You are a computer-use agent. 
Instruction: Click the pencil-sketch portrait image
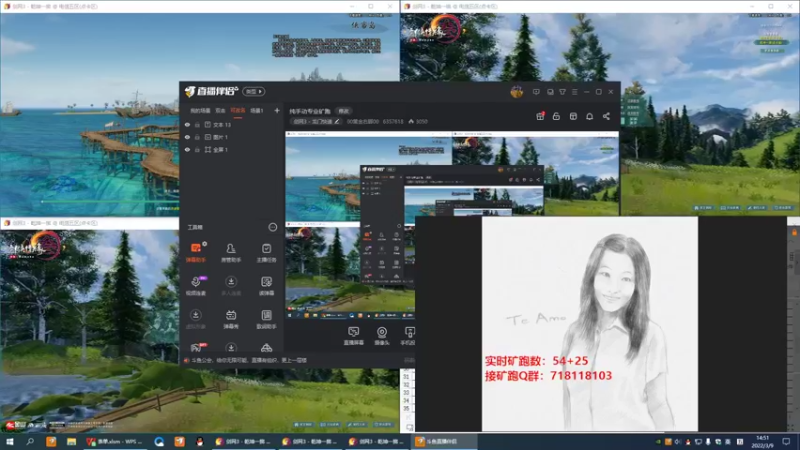point(590,324)
